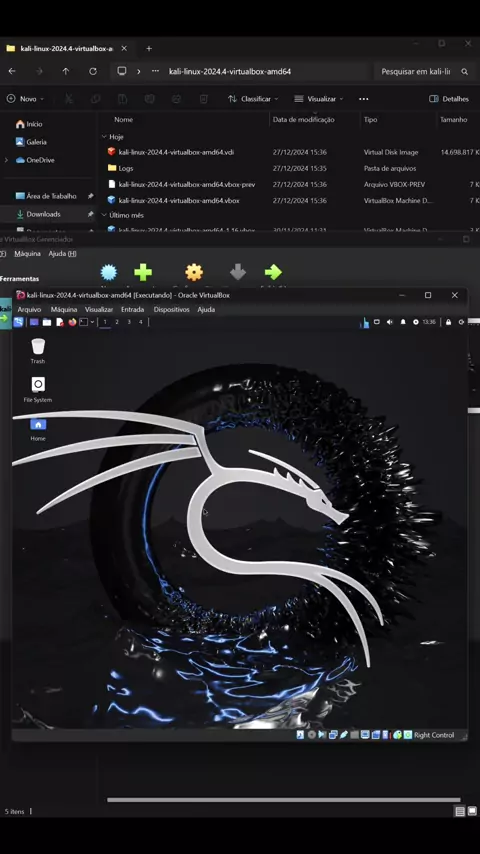
Task: Collapse the Hoje group in the file list
Action: 104,137
